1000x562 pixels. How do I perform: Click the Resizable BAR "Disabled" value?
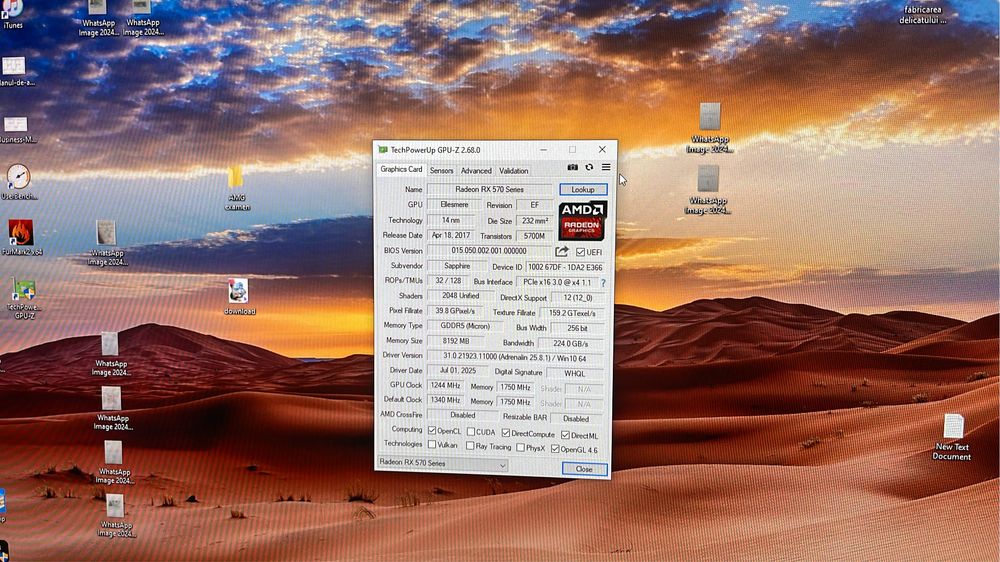pyautogui.click(x=576, y=419)
